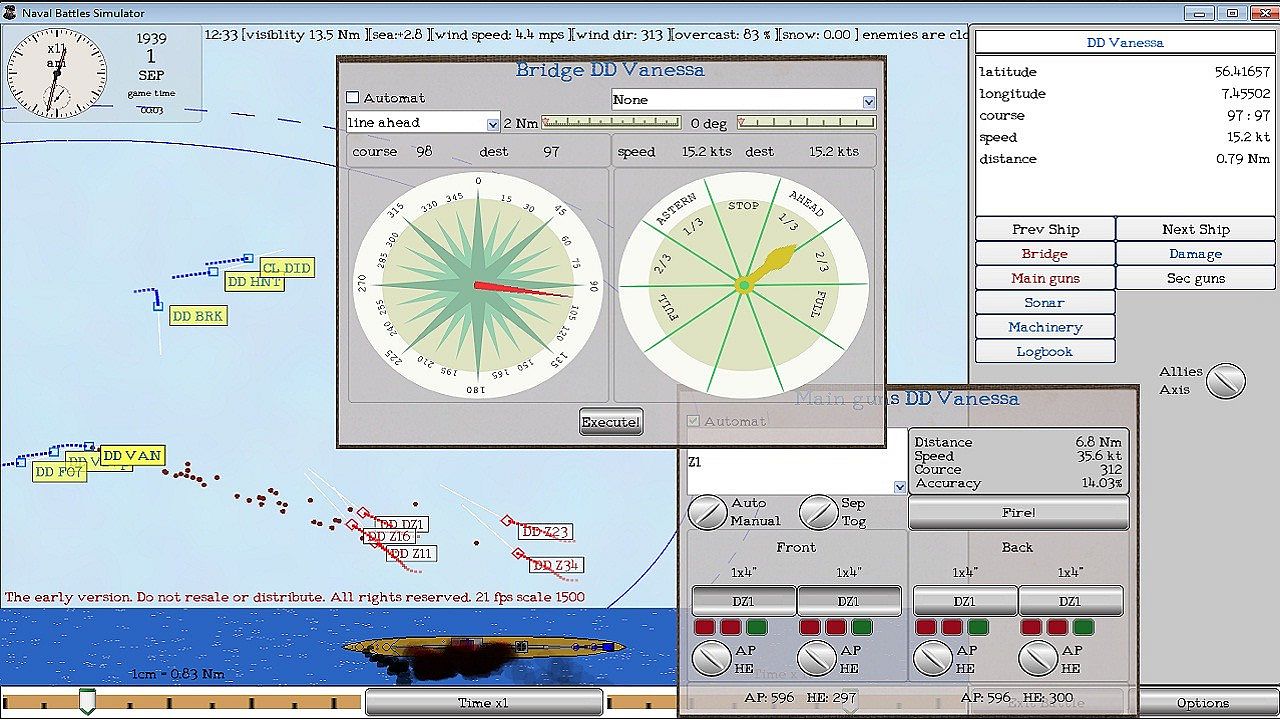The image size is (1280, 720).
Task: Select the DD Z34 enemy destroyer label
Action: [556, 566]
